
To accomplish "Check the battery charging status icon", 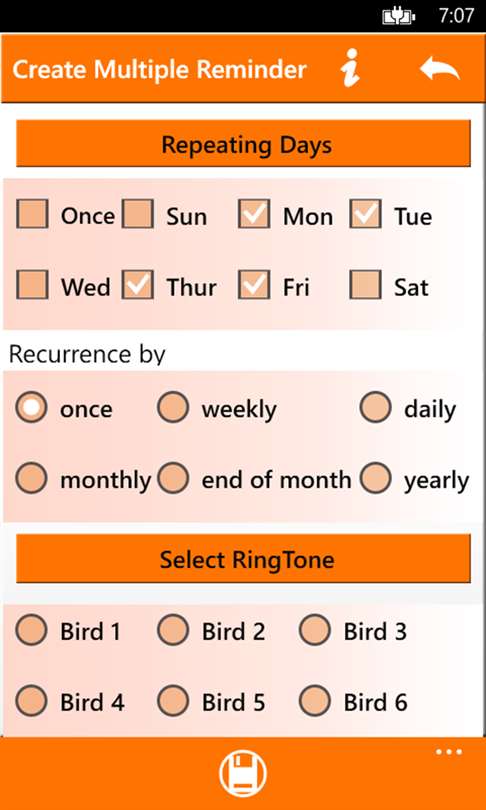I will coord(399,17).
